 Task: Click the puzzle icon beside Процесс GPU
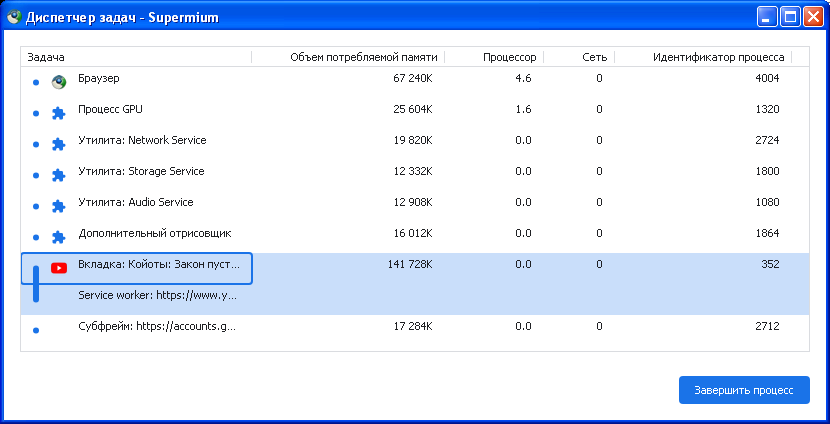(x=59, y=113)
